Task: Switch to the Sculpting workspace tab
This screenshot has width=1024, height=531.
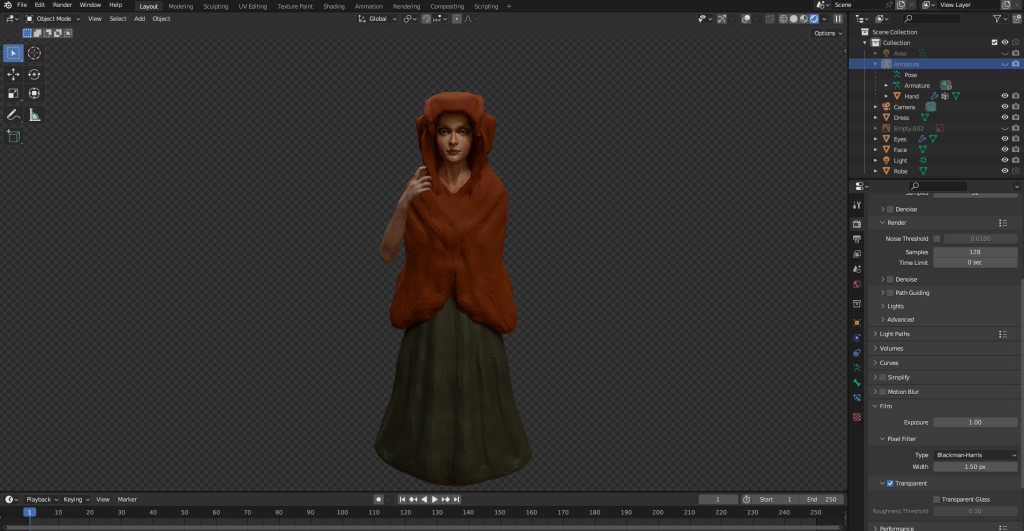Action: pos(216,6)
